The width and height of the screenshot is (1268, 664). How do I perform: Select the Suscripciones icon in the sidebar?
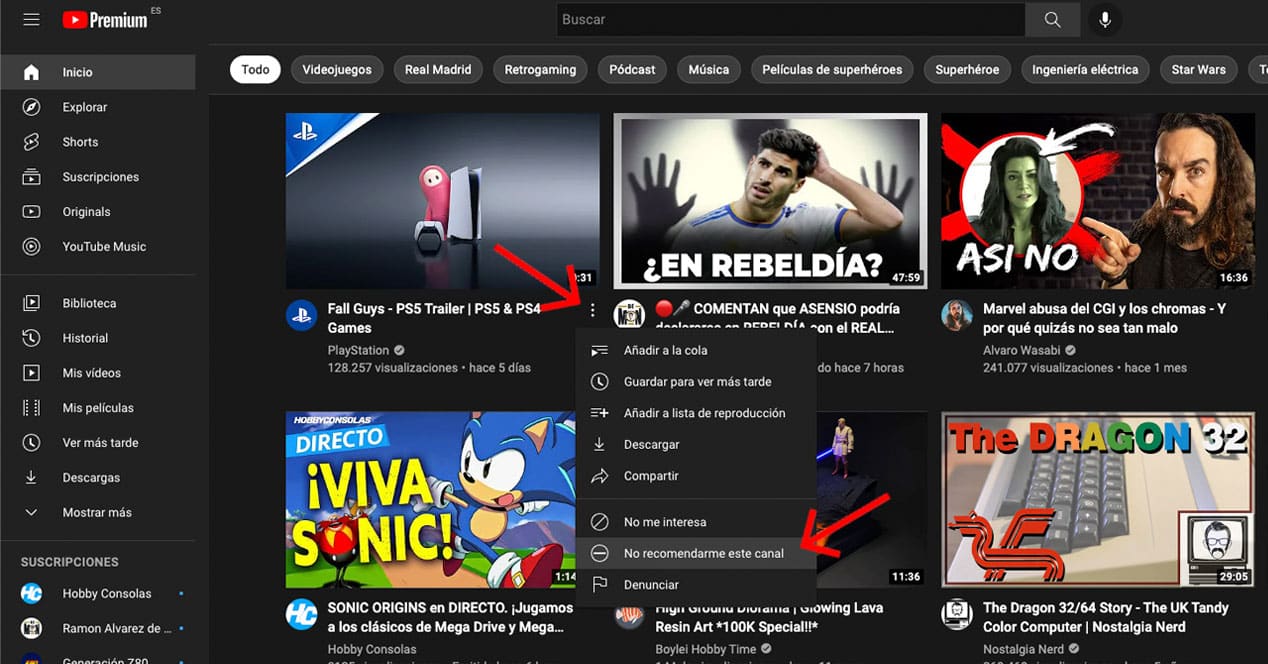click(31, 176)
